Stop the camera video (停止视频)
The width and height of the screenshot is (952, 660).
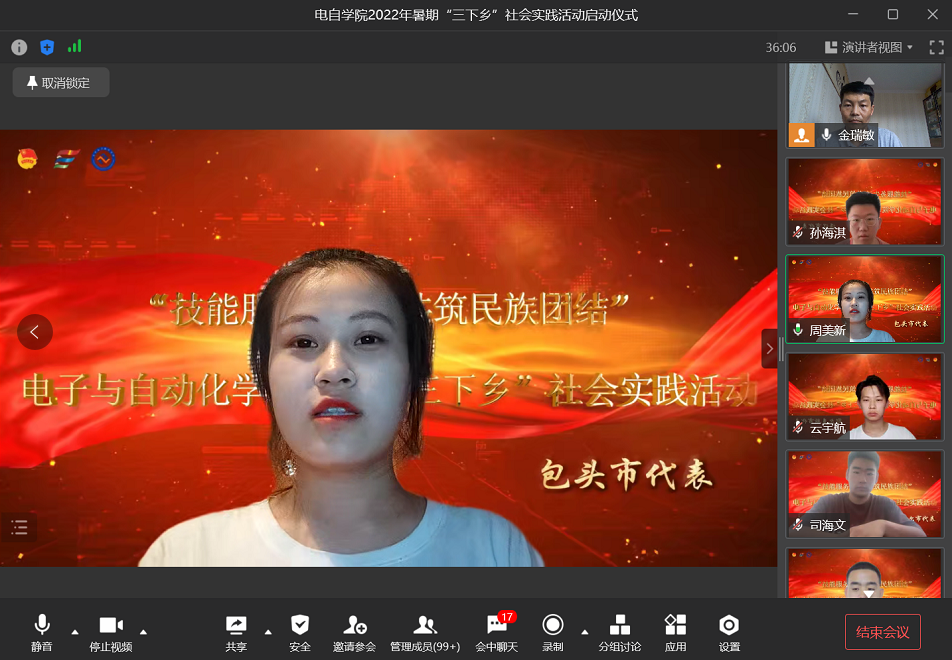click(110, 632)
